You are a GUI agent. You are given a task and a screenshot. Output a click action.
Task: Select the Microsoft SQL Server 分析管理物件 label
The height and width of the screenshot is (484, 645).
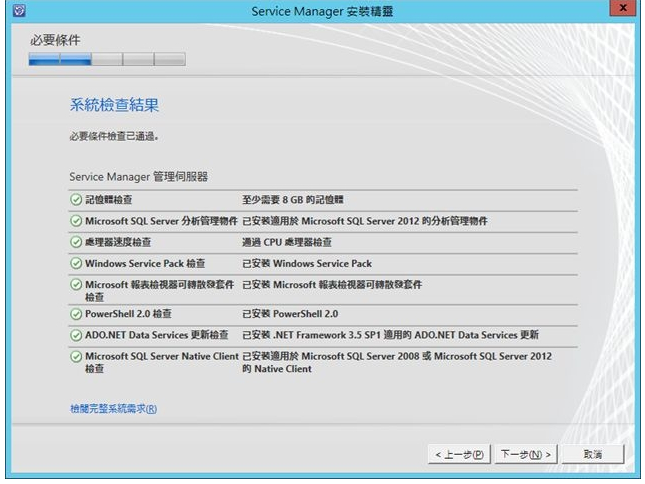(x=161, y=221)
